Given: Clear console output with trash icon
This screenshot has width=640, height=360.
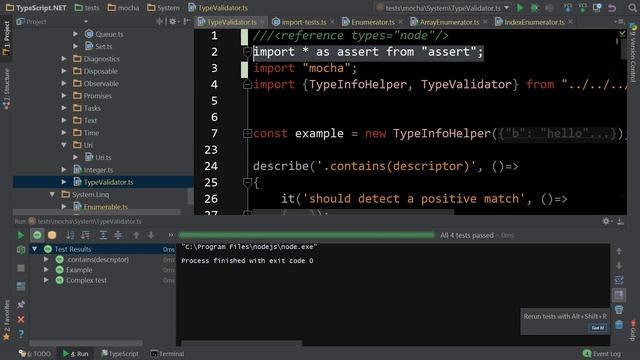Looking at the screenshot, I should tap(619, 324).
